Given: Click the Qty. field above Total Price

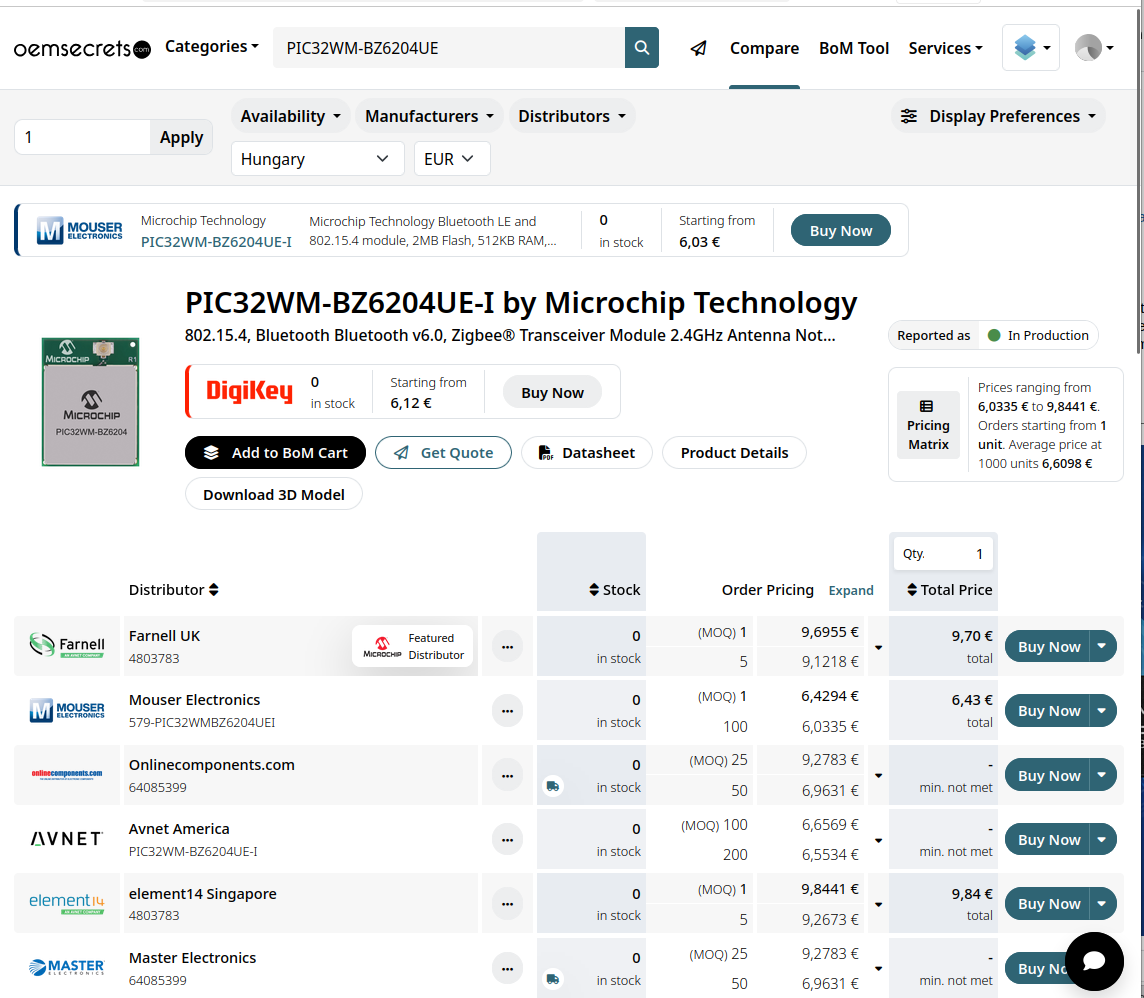Looking at the screenshot, I should (x=943, y=554).
